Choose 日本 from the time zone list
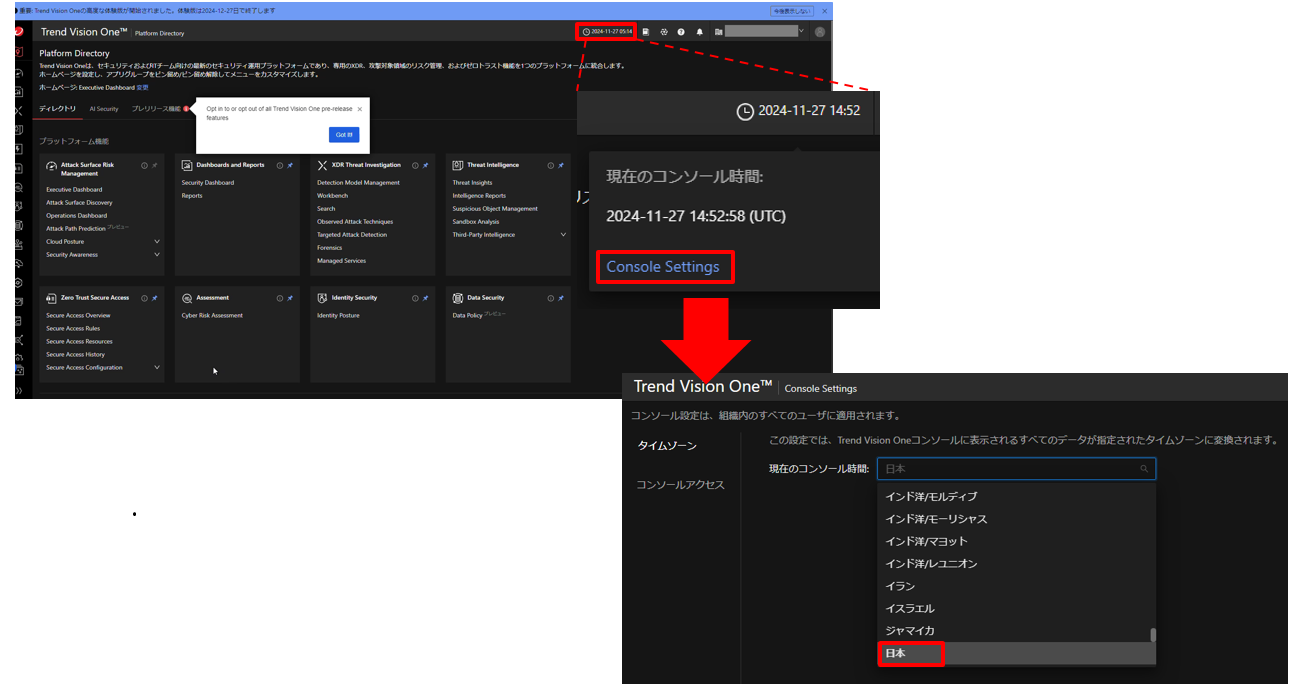This screenshot has width=1290, height=688. [x=1014, y=653]
